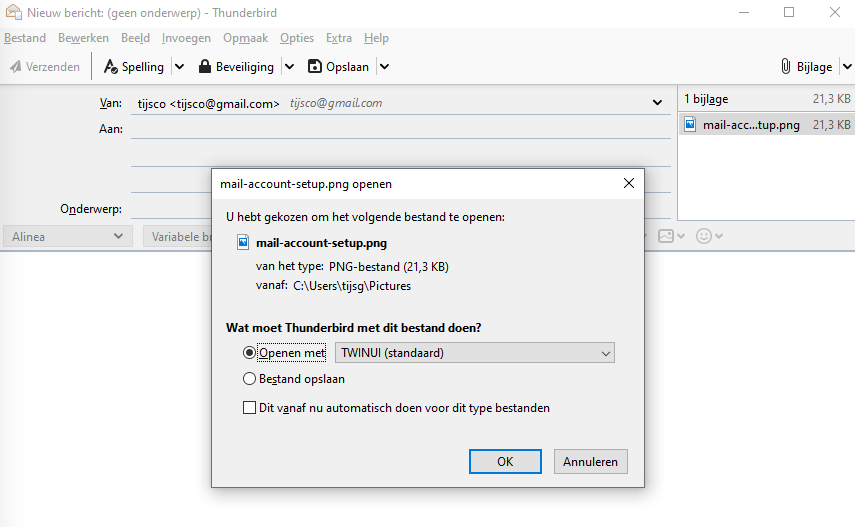This screenshot has width=855, height=527.
Task: Click the Beveiliging padlock icon
Action: (205, 67)
